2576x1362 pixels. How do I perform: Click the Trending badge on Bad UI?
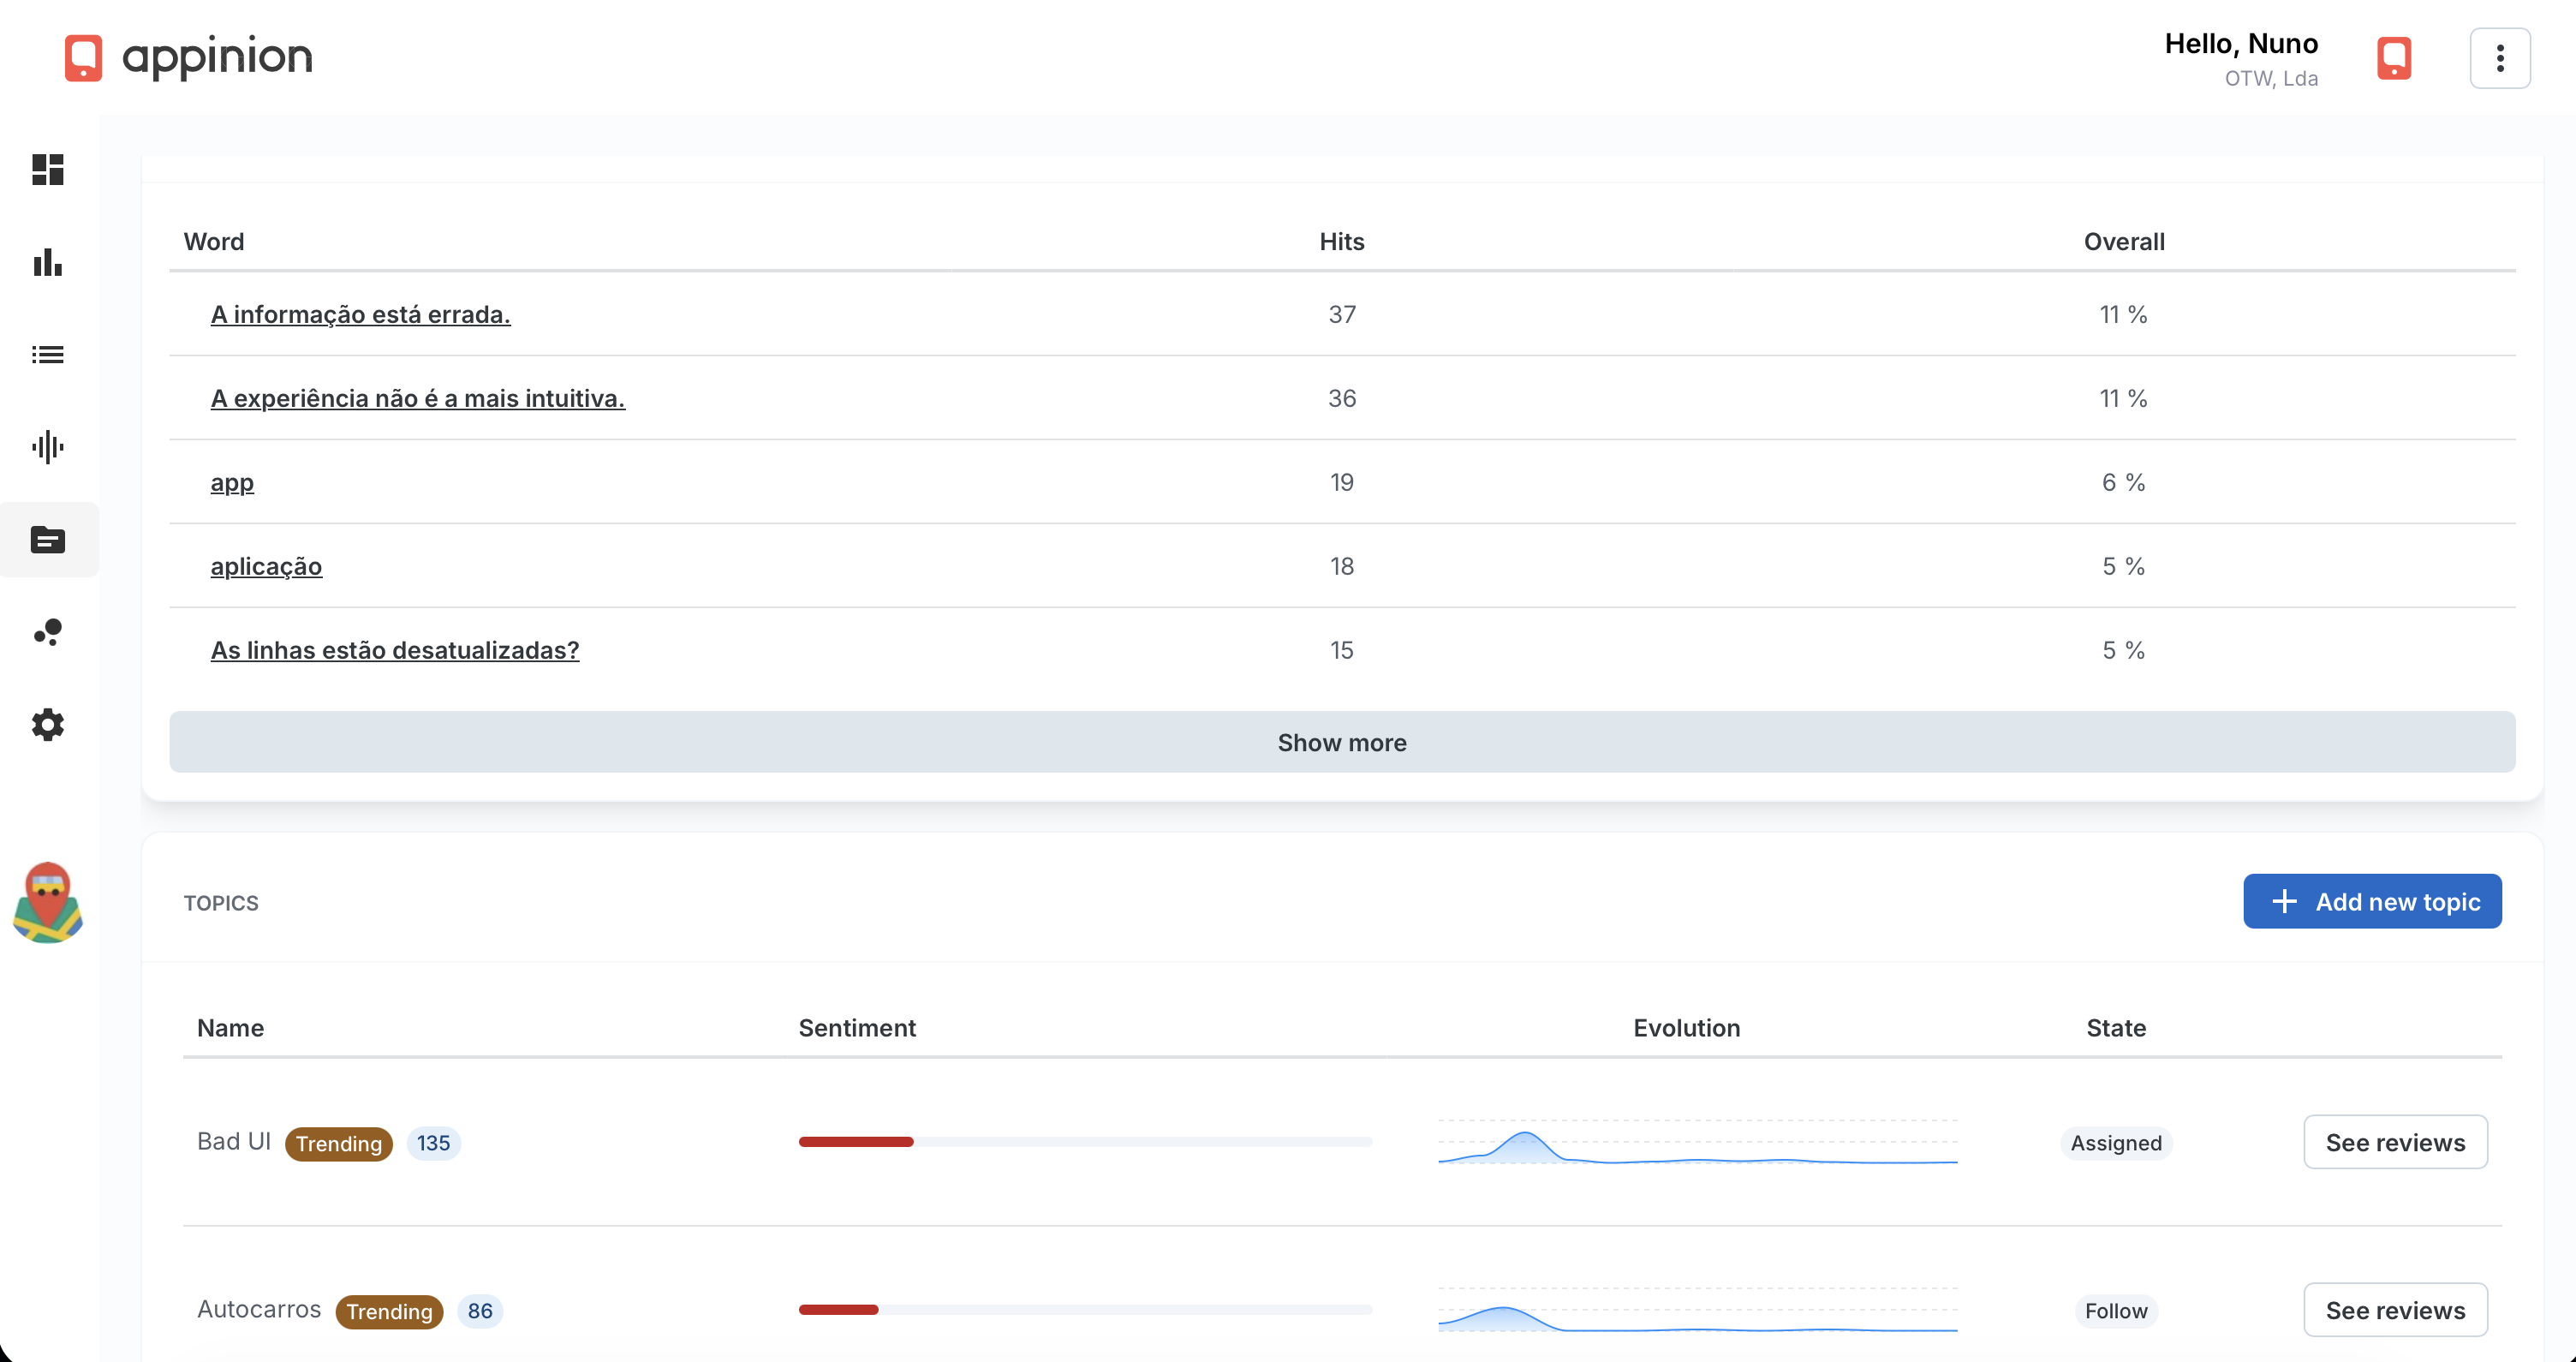coord(339,1144)
